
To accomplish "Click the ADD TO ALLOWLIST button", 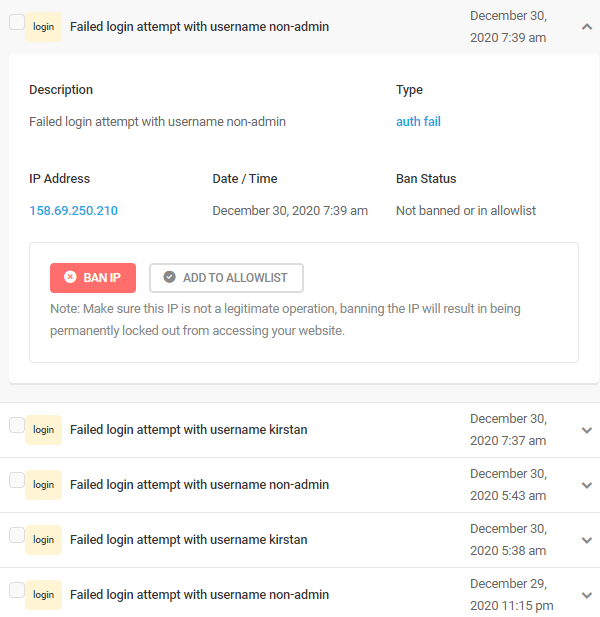I will point(226,278).
